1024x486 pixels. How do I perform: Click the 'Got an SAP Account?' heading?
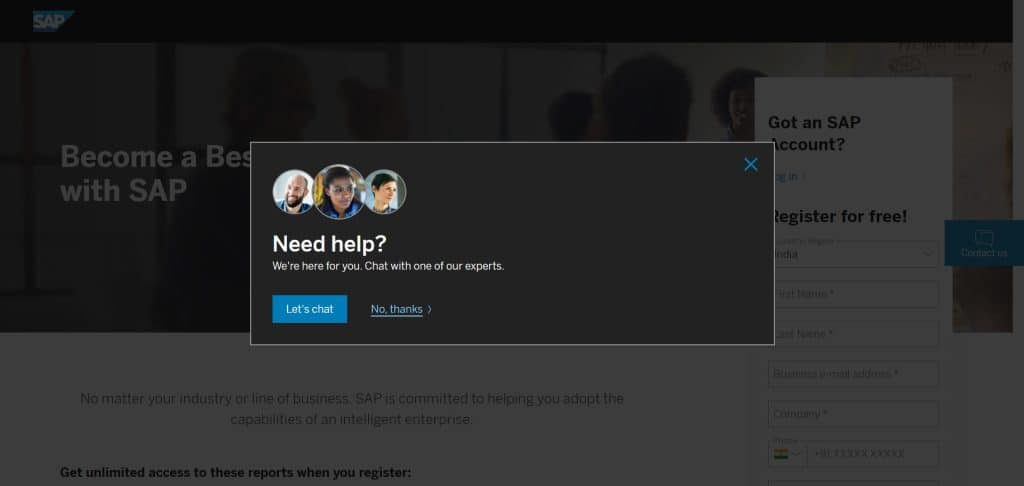(x=814, y=133)
